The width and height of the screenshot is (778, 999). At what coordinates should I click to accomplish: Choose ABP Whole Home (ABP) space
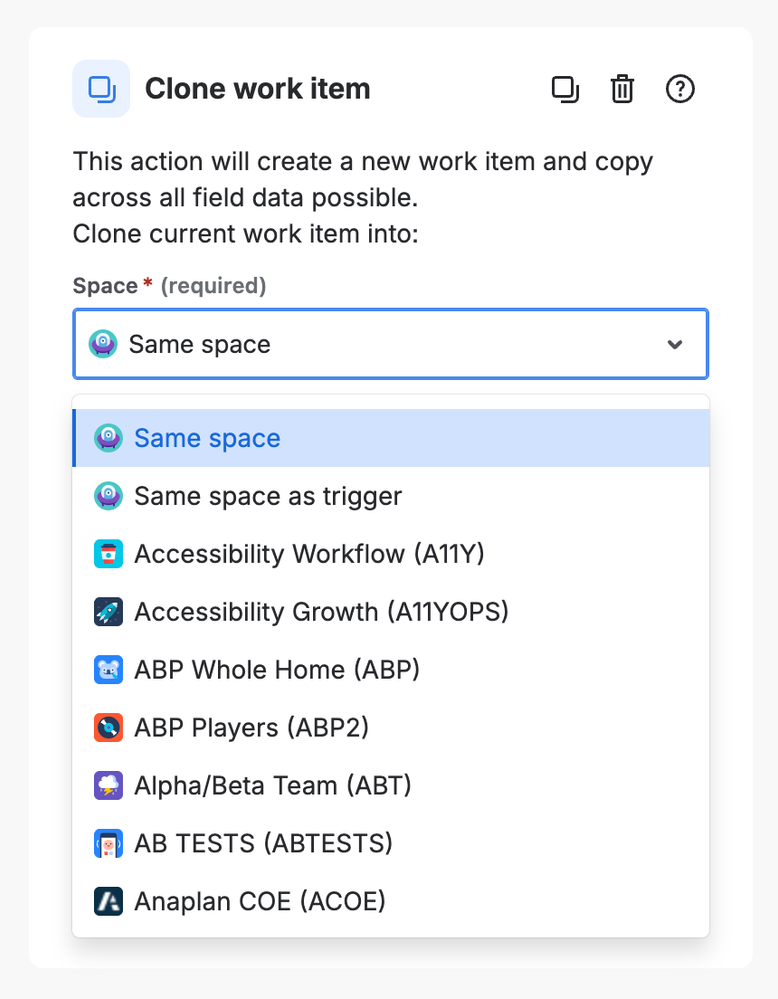coord(391,670)
